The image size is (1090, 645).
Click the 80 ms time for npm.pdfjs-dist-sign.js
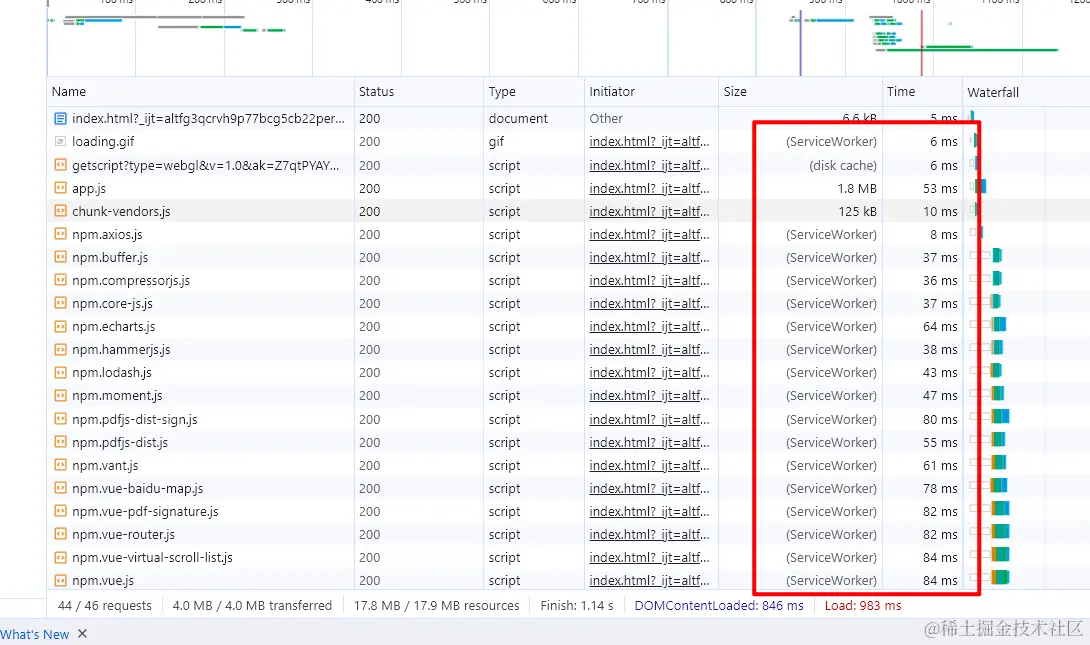tap(940, 420)
